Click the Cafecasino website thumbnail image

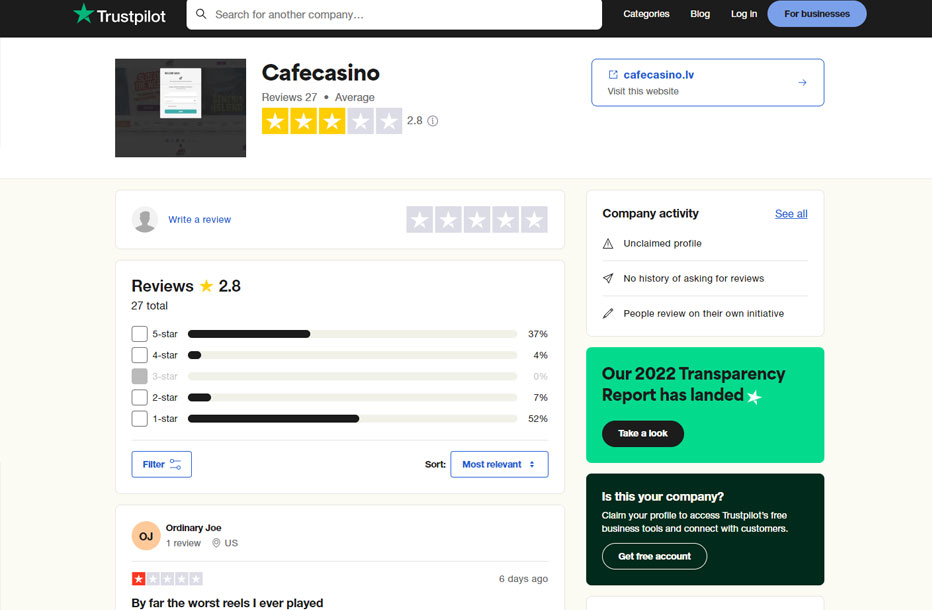coord(180,108)
